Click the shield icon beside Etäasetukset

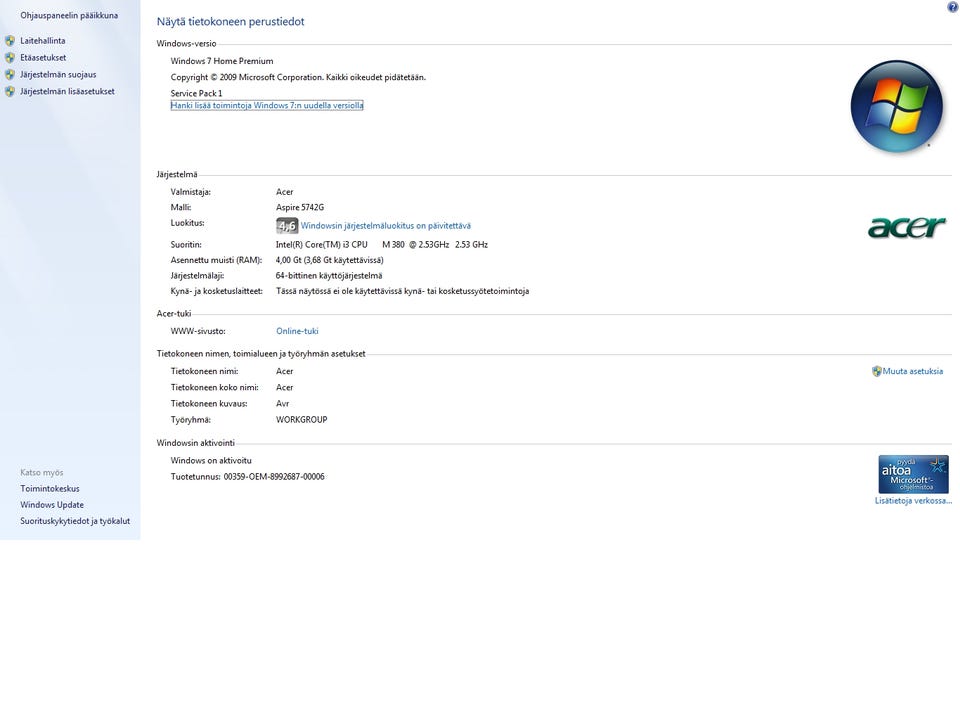tap(10, 58)
